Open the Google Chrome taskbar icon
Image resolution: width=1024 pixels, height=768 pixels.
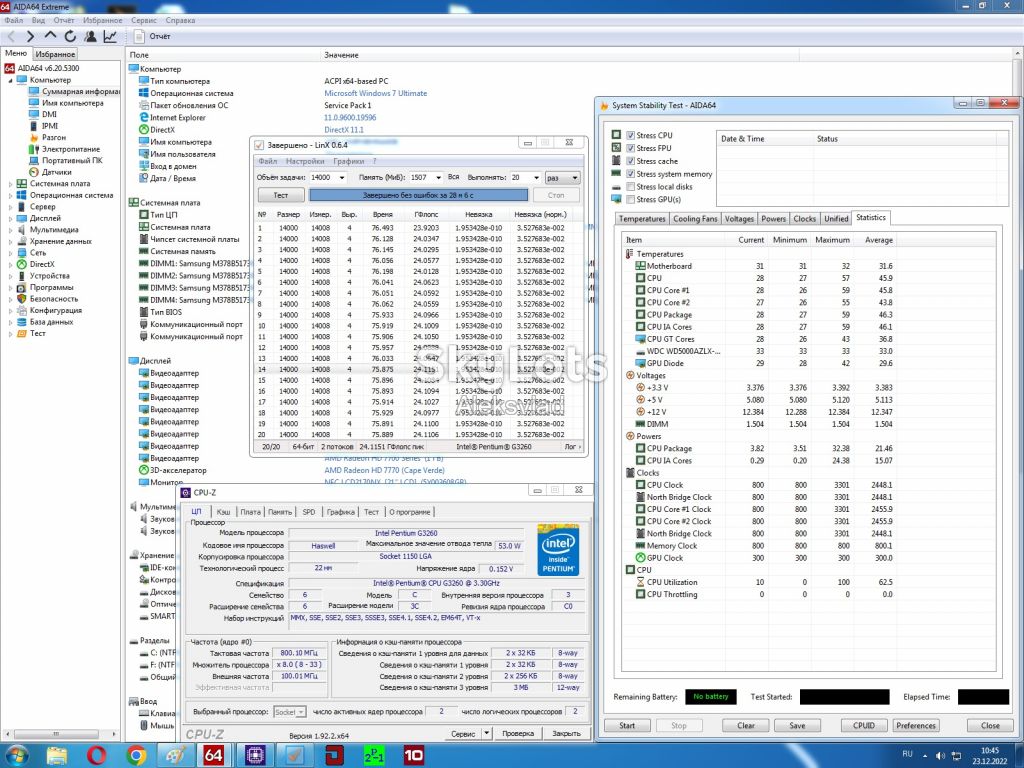136,756
